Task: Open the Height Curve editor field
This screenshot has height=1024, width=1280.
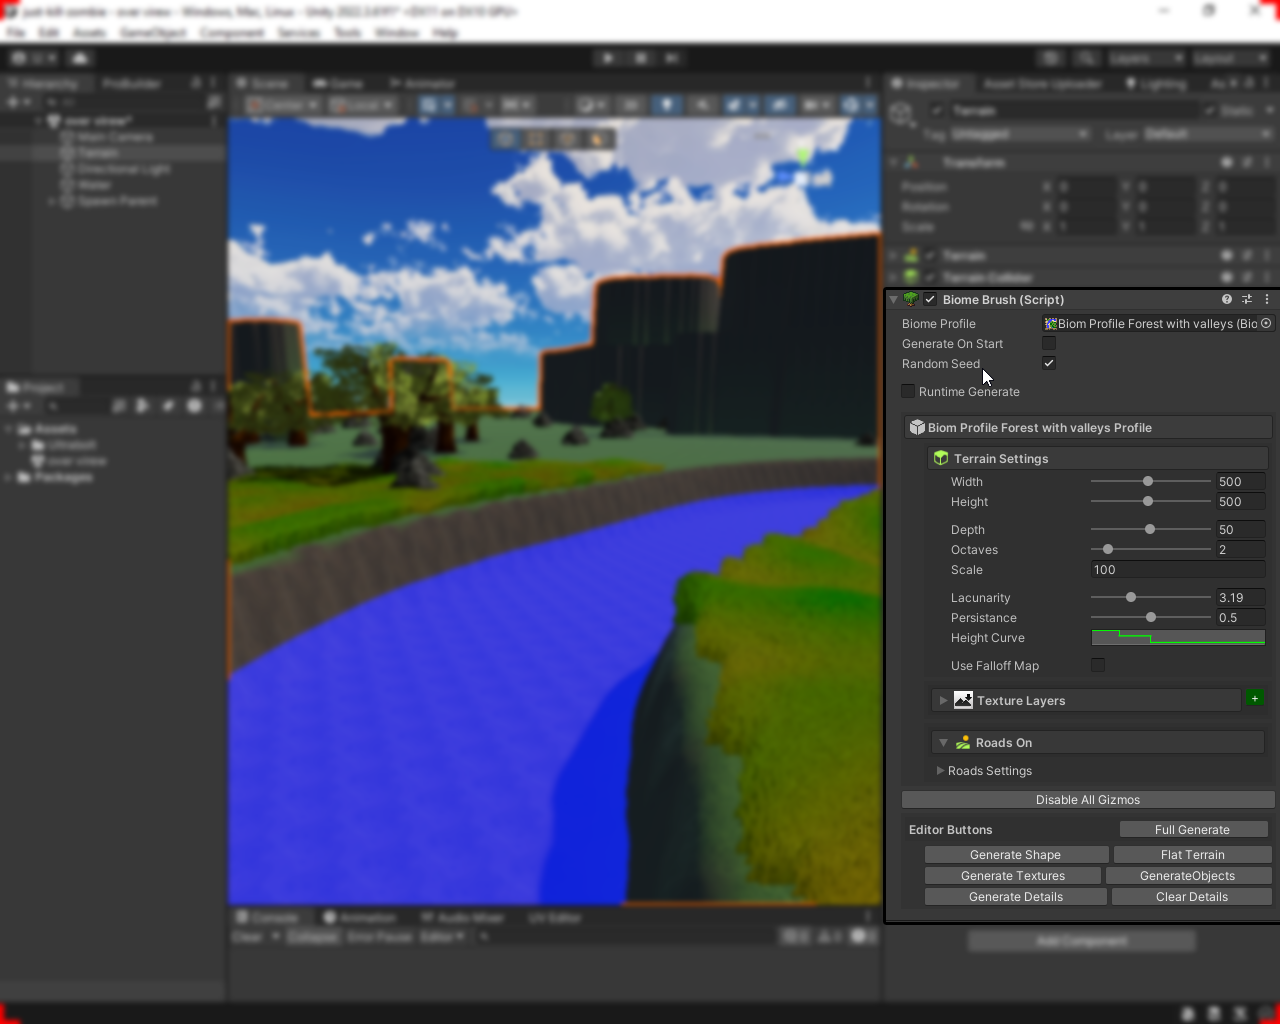Action: (1178, 637)
